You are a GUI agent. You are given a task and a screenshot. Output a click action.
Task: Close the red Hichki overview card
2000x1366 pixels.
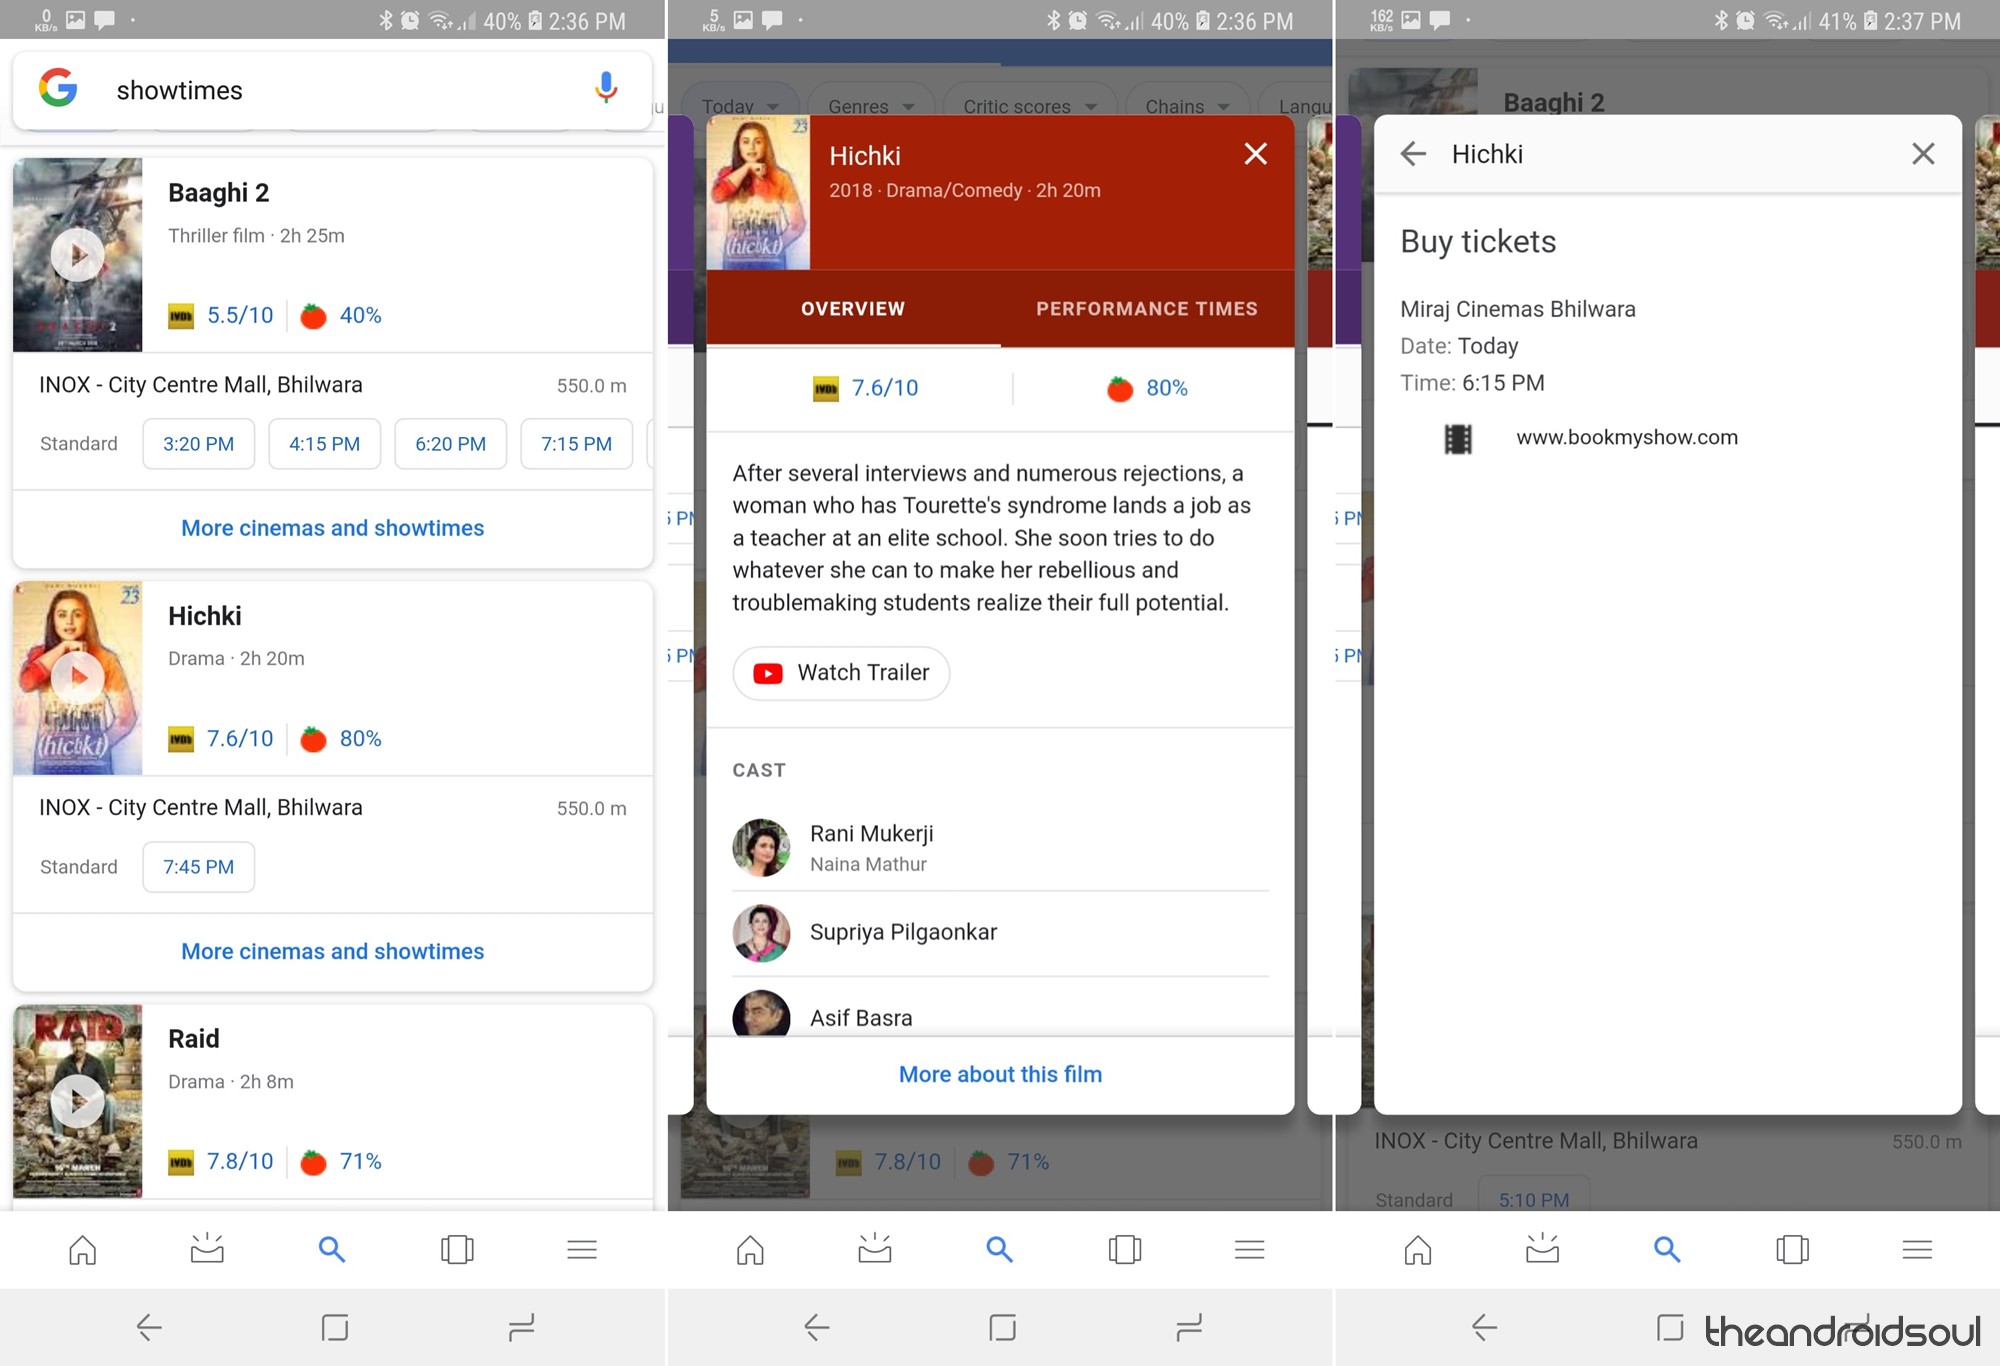(x=1255, y=153)
